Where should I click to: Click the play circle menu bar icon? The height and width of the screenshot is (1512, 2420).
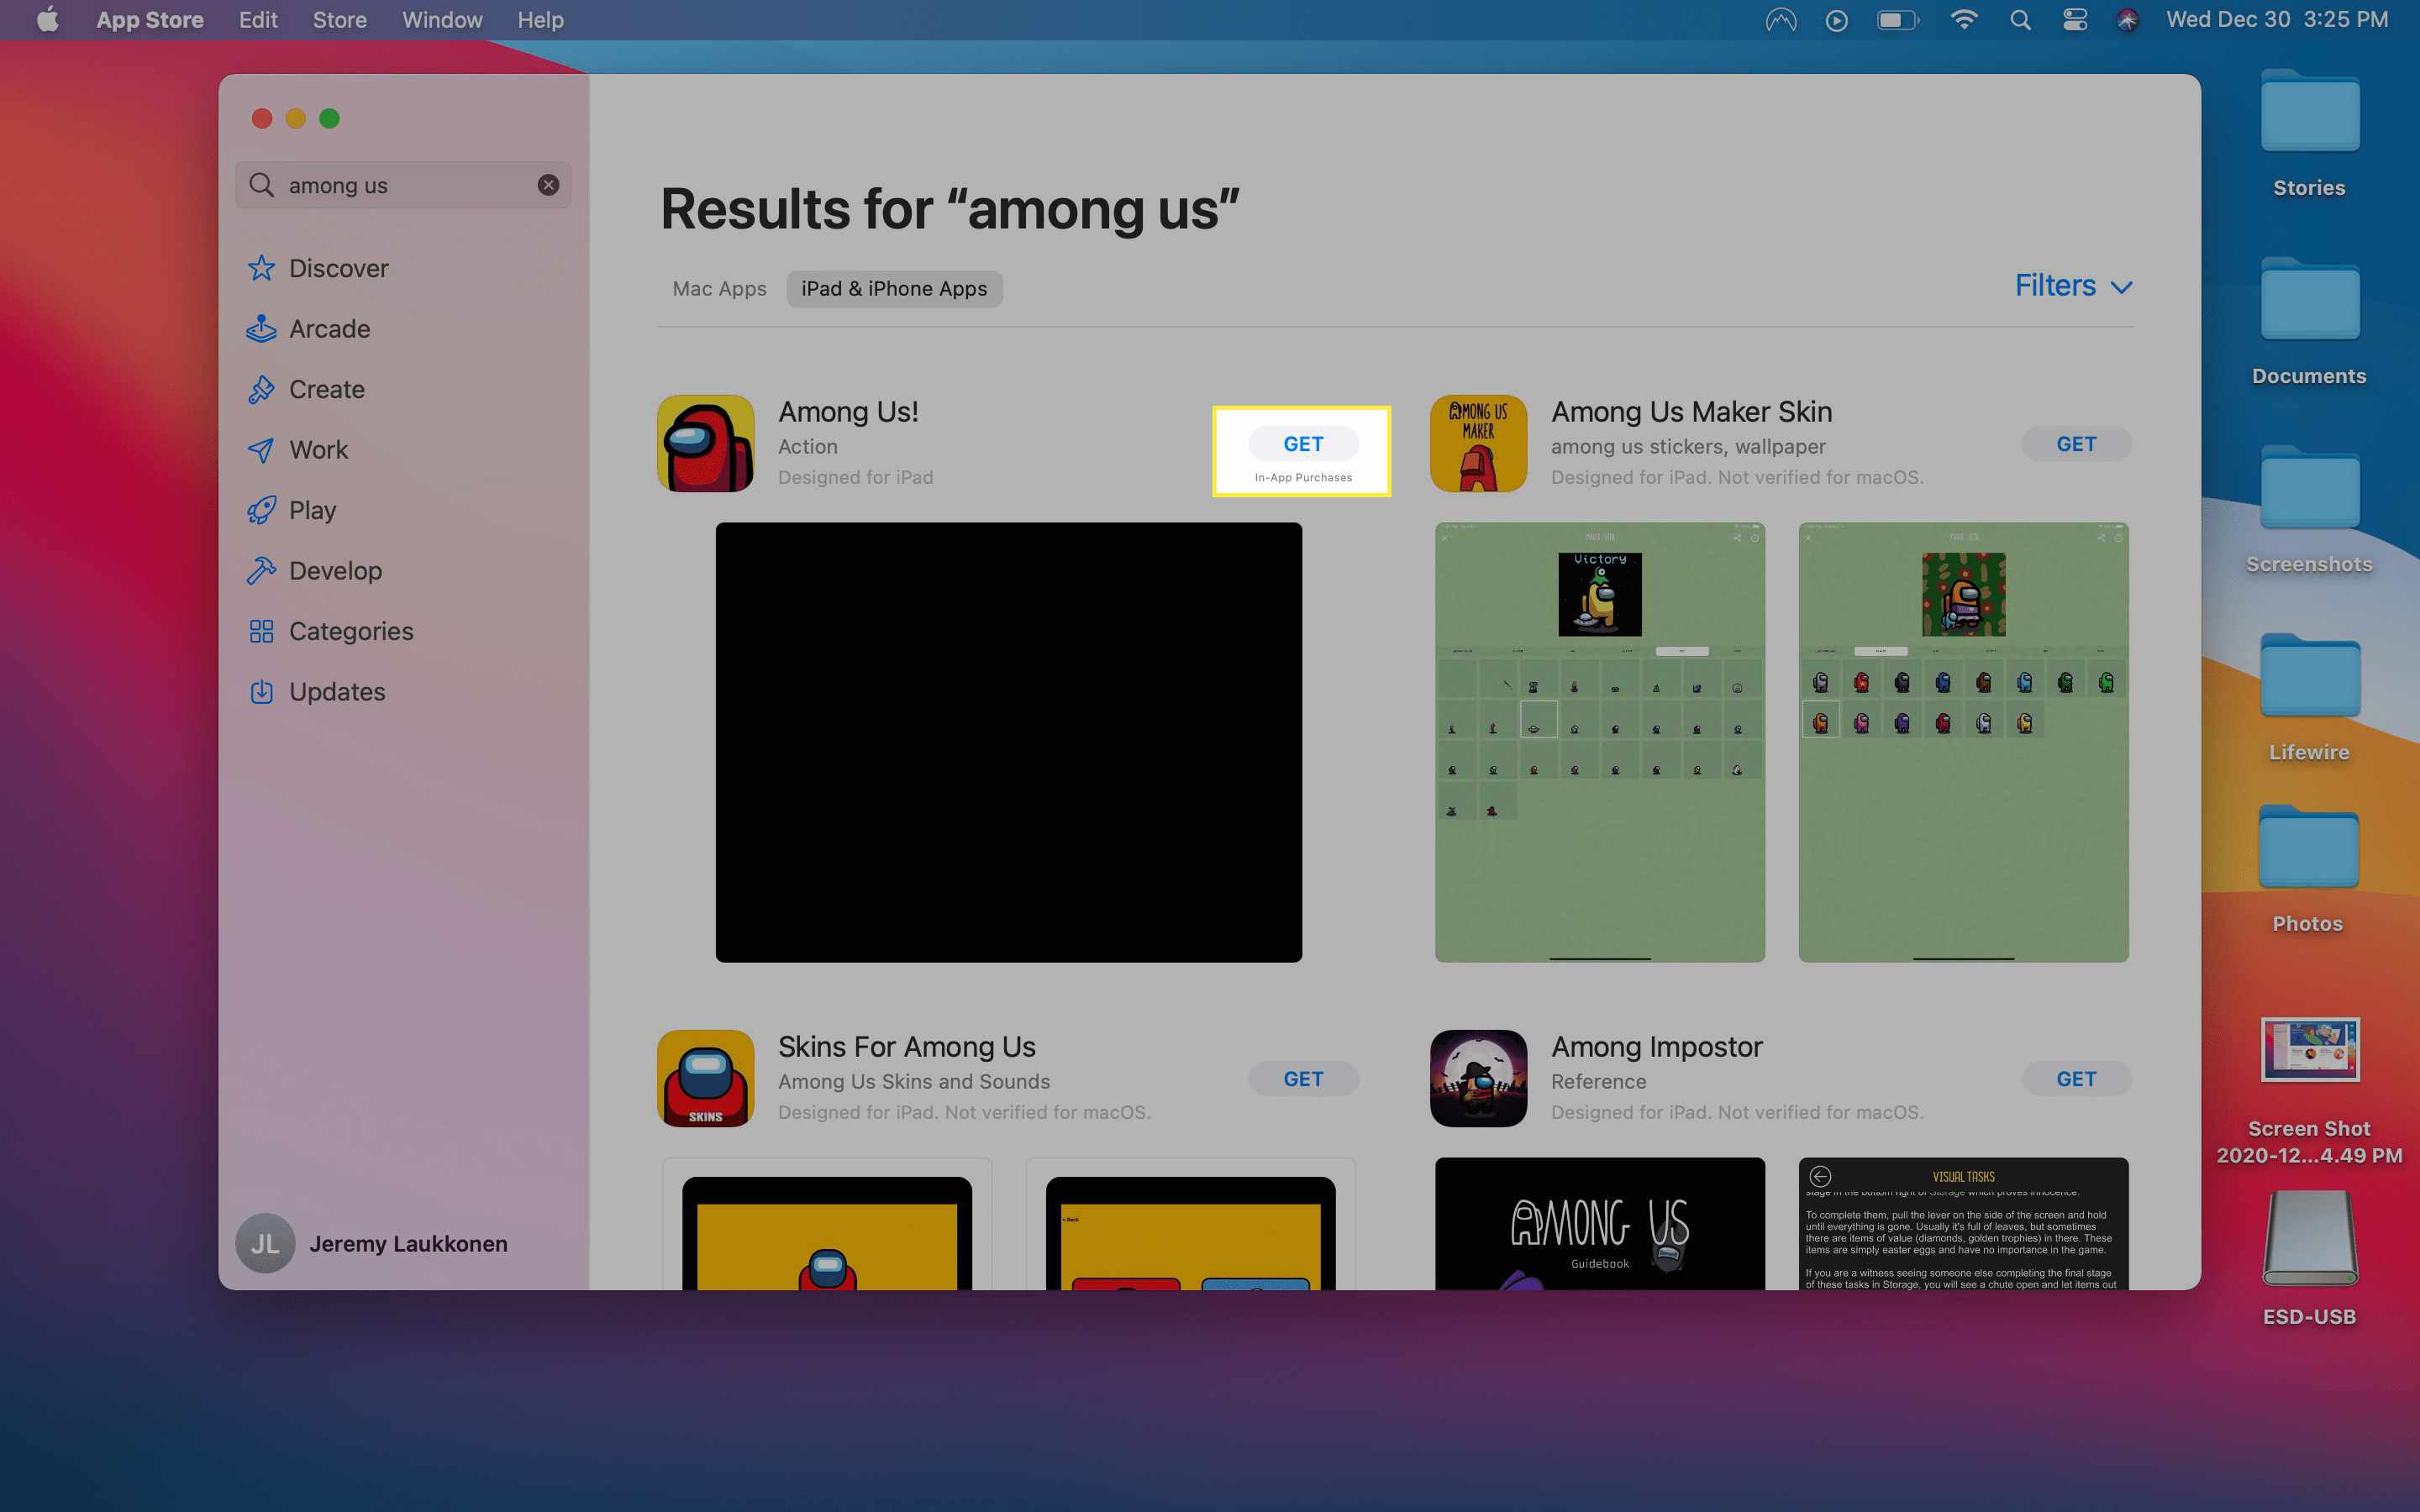point(1836,20)
